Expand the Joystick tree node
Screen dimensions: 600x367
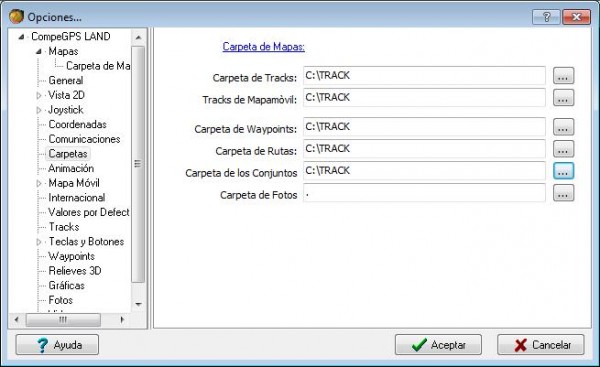coord(39,110)
